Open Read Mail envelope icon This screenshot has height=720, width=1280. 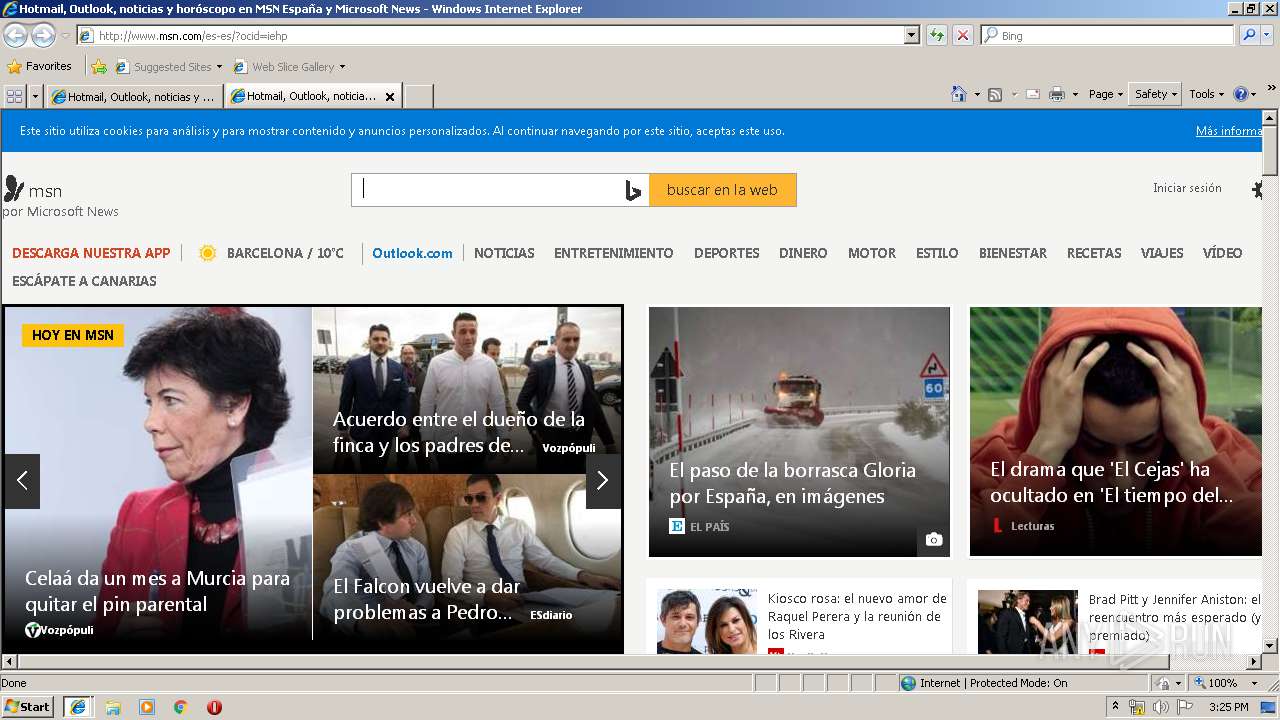[x=1033, y=94]
